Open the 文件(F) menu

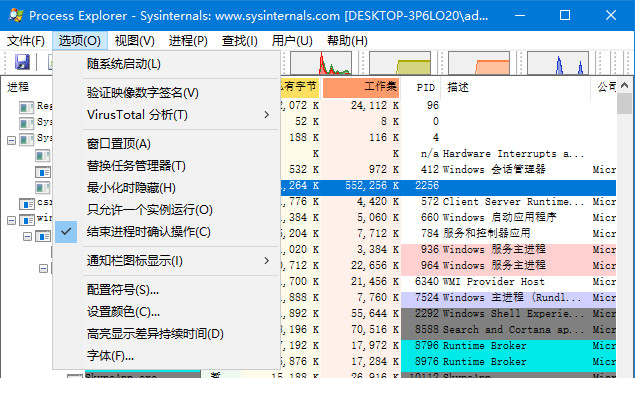tap(26, 41)
